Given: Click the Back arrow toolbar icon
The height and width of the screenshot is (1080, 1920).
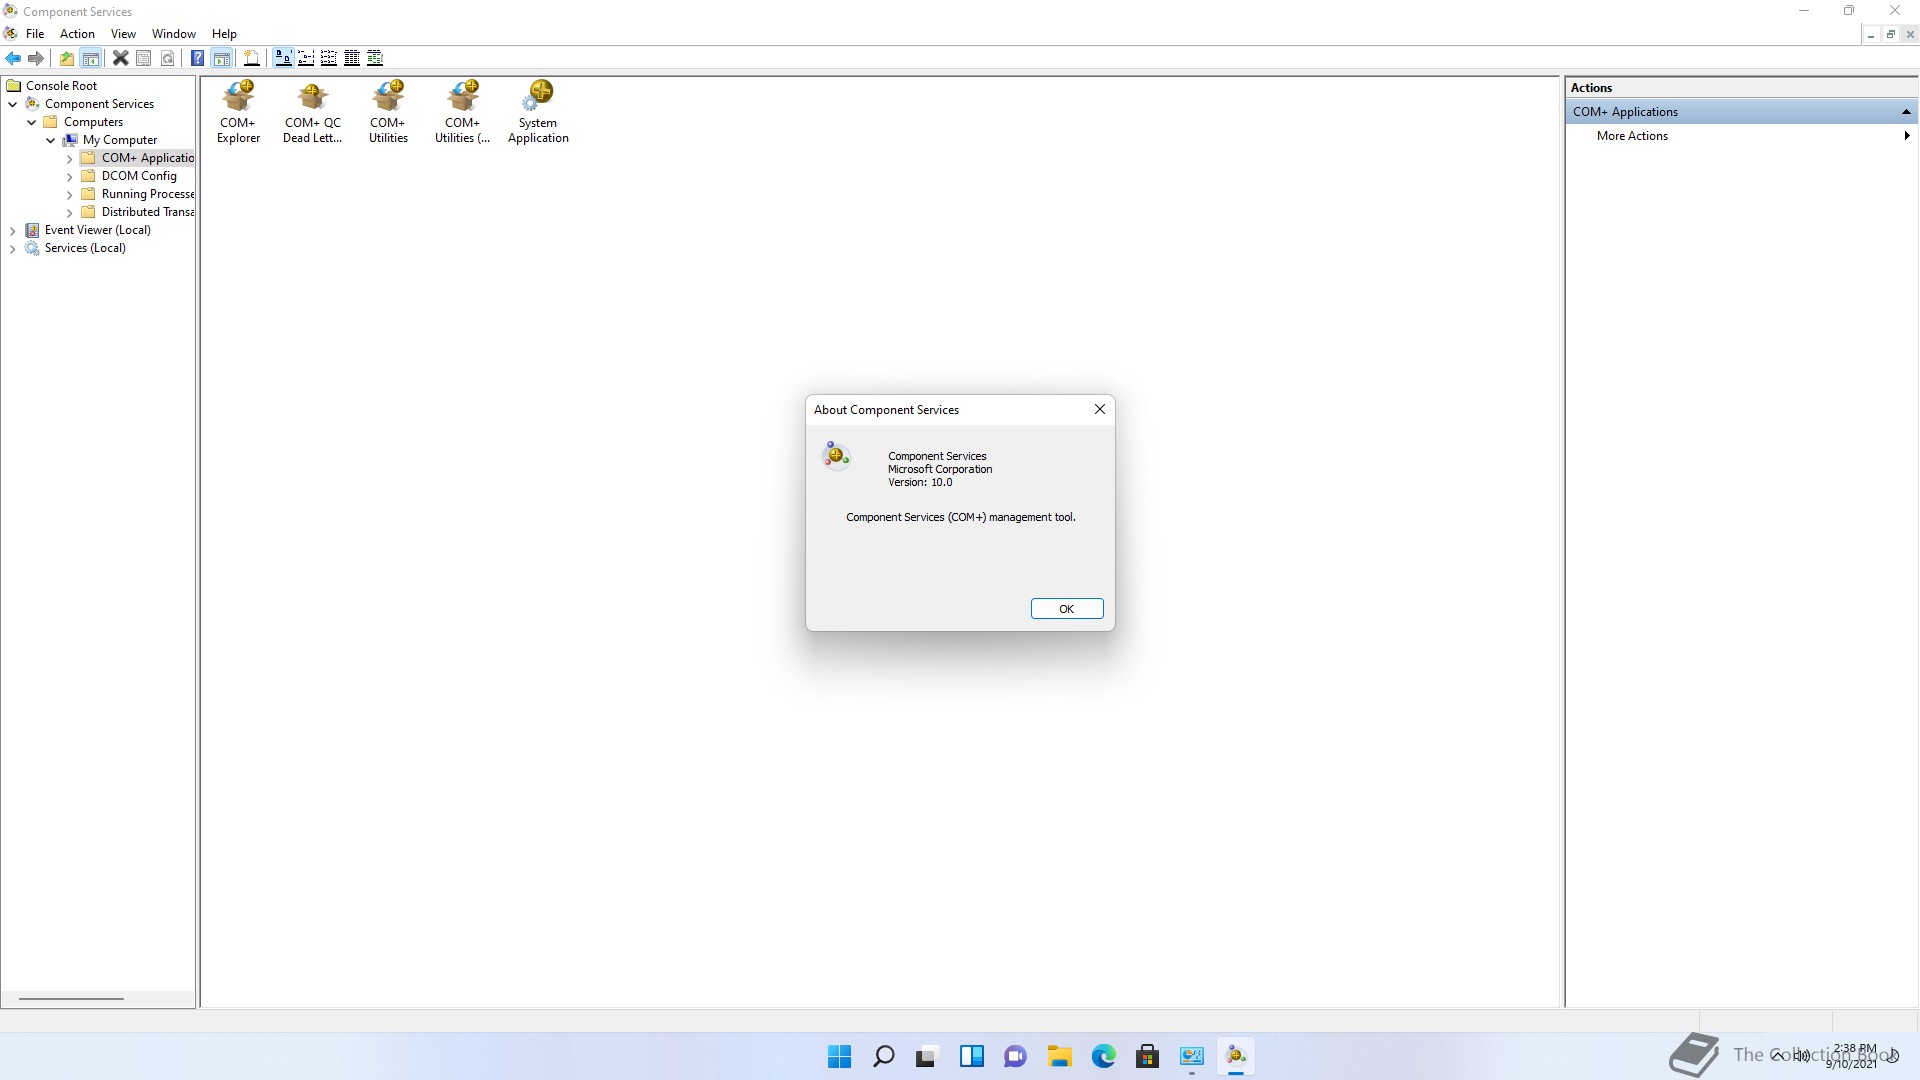Looking at the screenshot, I should [x=13, y=58].
